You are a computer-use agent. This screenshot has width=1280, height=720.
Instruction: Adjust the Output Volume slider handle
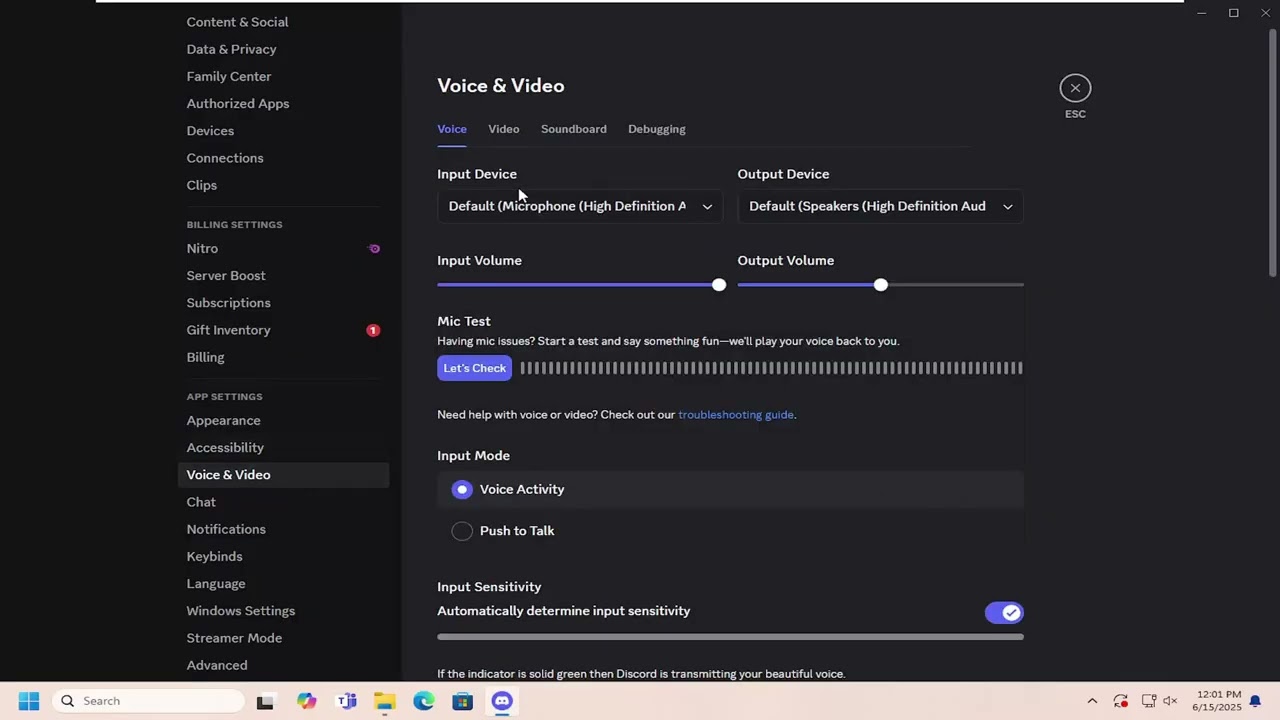pyautogui.click(x=880, y=285)
